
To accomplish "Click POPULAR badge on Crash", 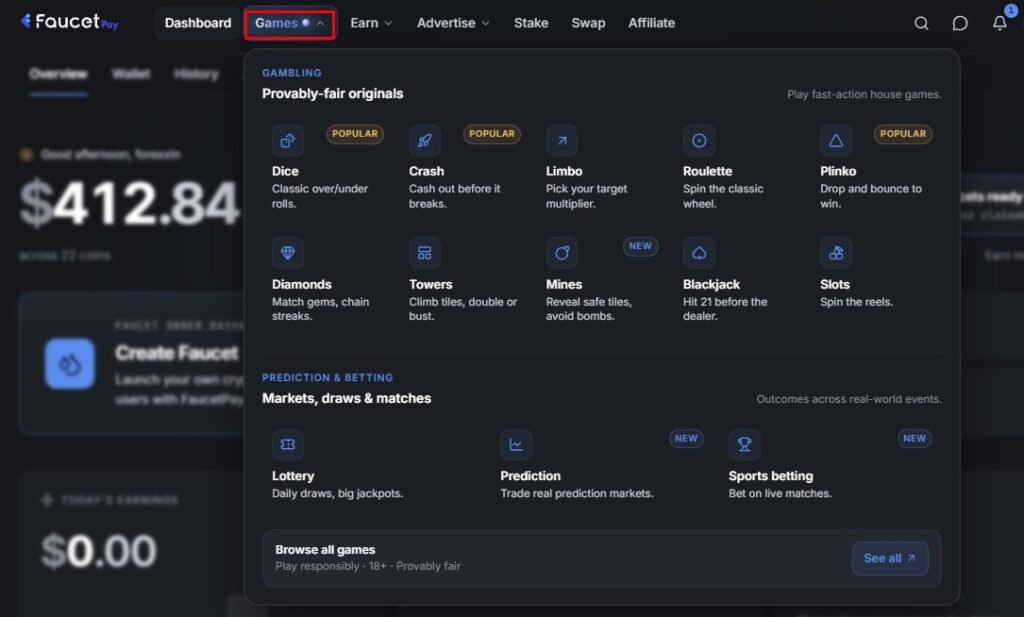I will coord(492,134).
